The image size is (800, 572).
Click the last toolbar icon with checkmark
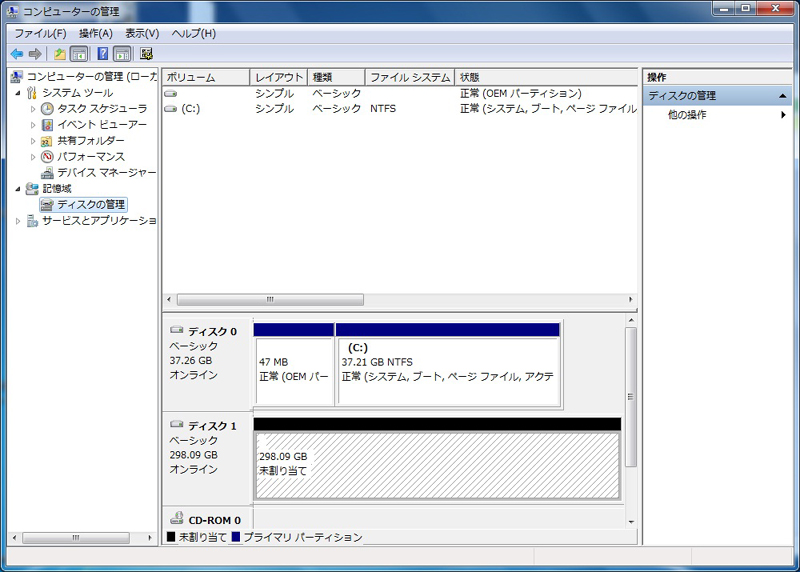146,54
